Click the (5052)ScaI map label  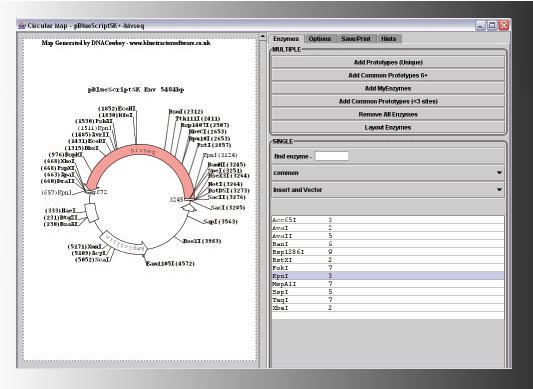tap(93, 260)
